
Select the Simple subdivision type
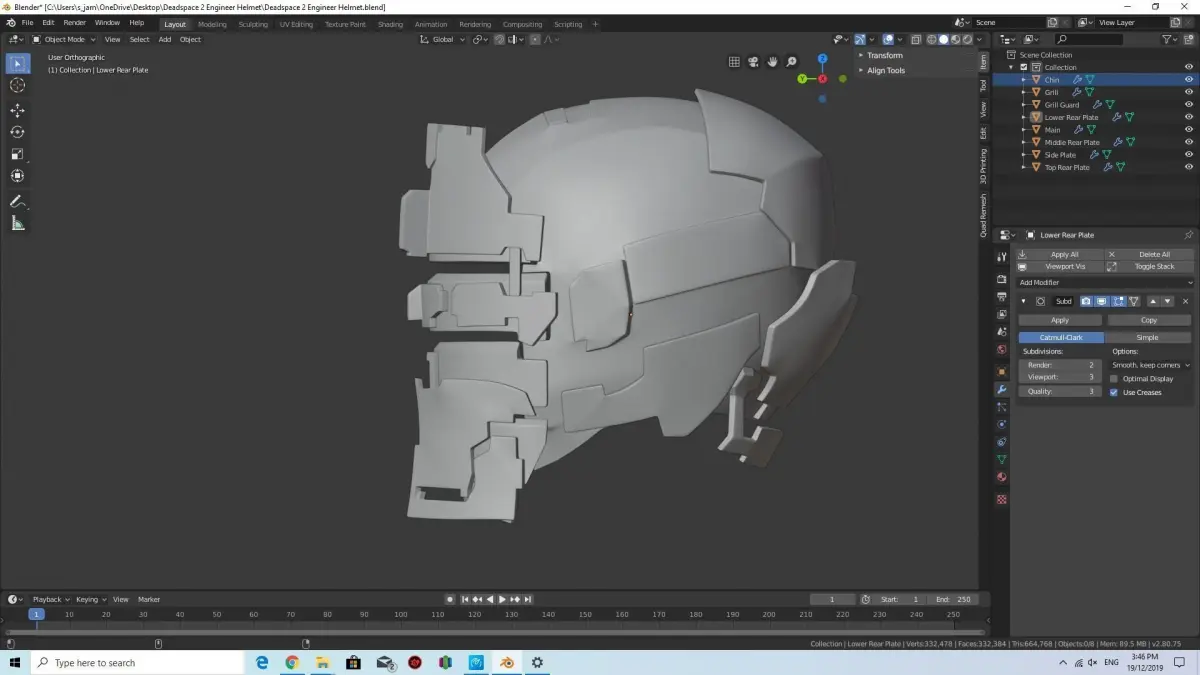pyautogui.click(x=1148, y=337)
